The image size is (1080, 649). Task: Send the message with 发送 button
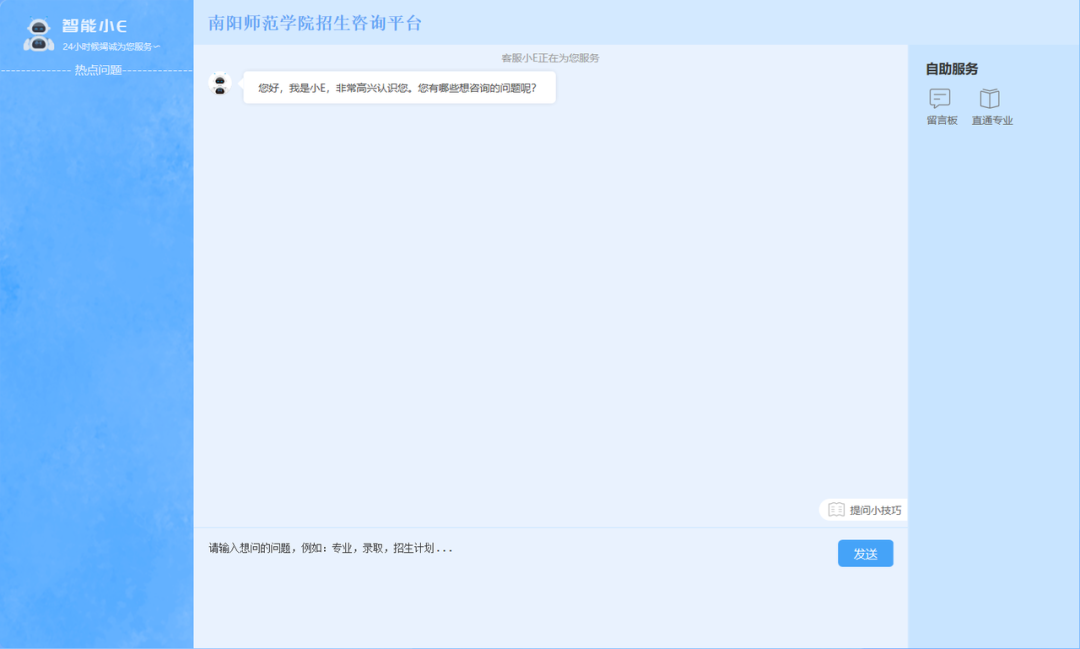[865, 553]
